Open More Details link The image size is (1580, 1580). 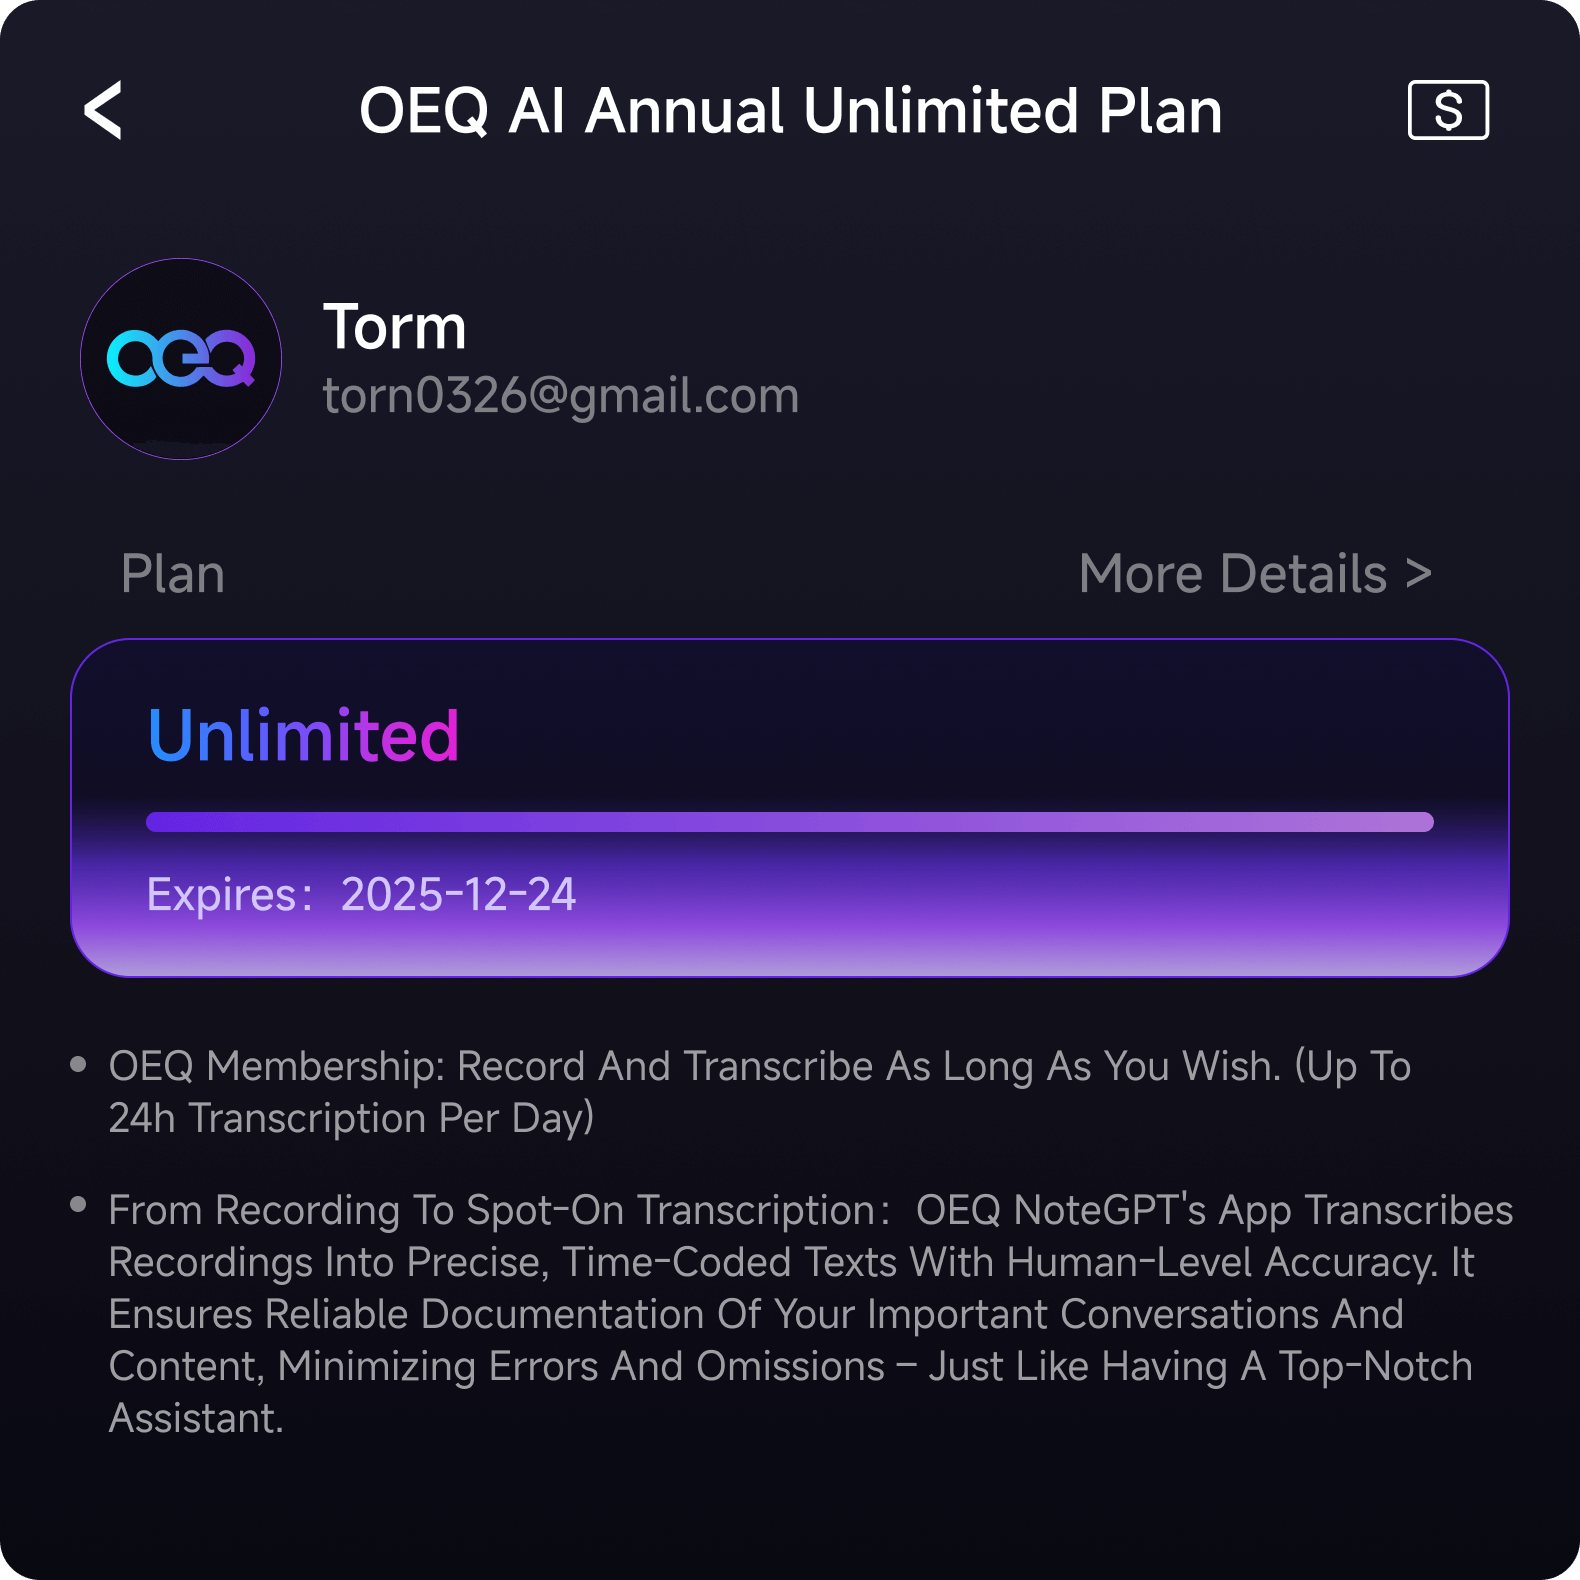click(x=1233, y=574)
